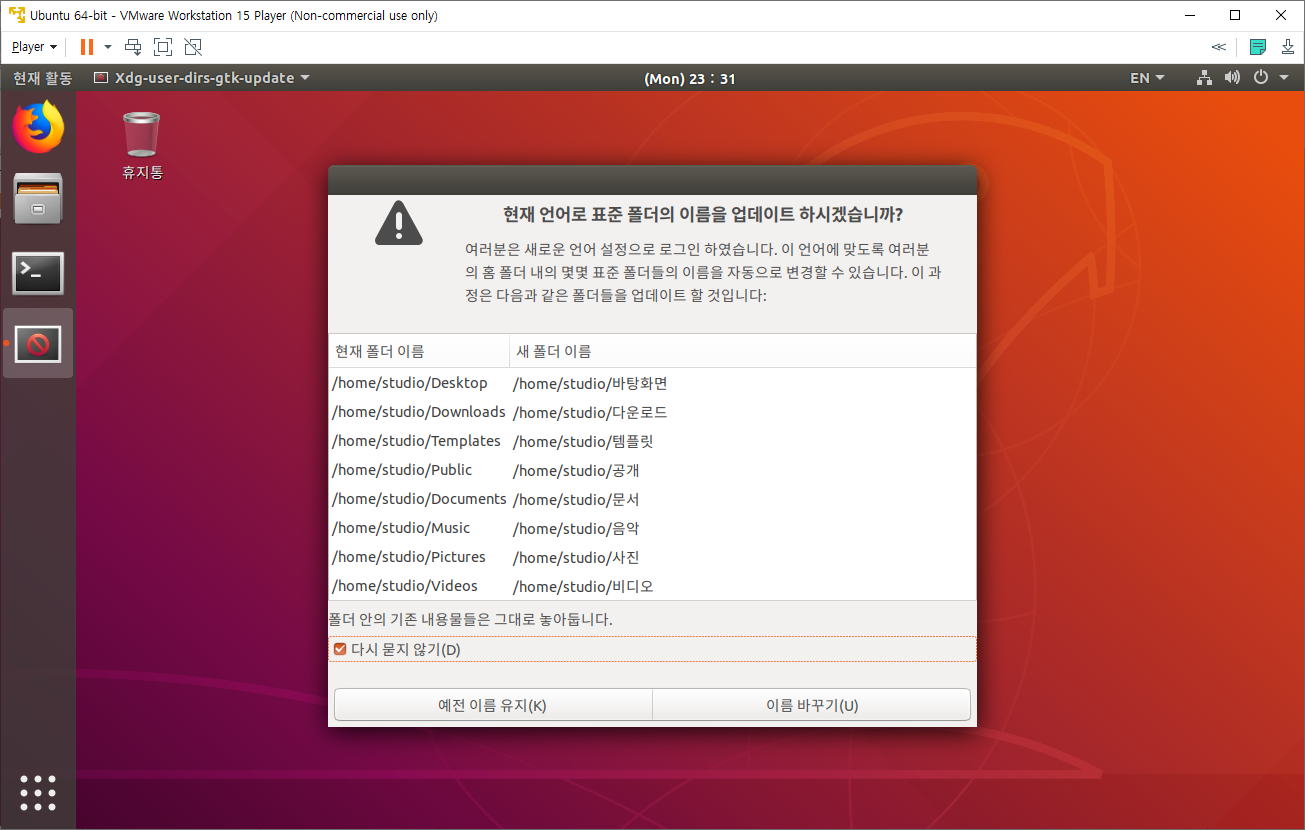Click 이름 바꾸기(U) button

(x=812, y=705)
